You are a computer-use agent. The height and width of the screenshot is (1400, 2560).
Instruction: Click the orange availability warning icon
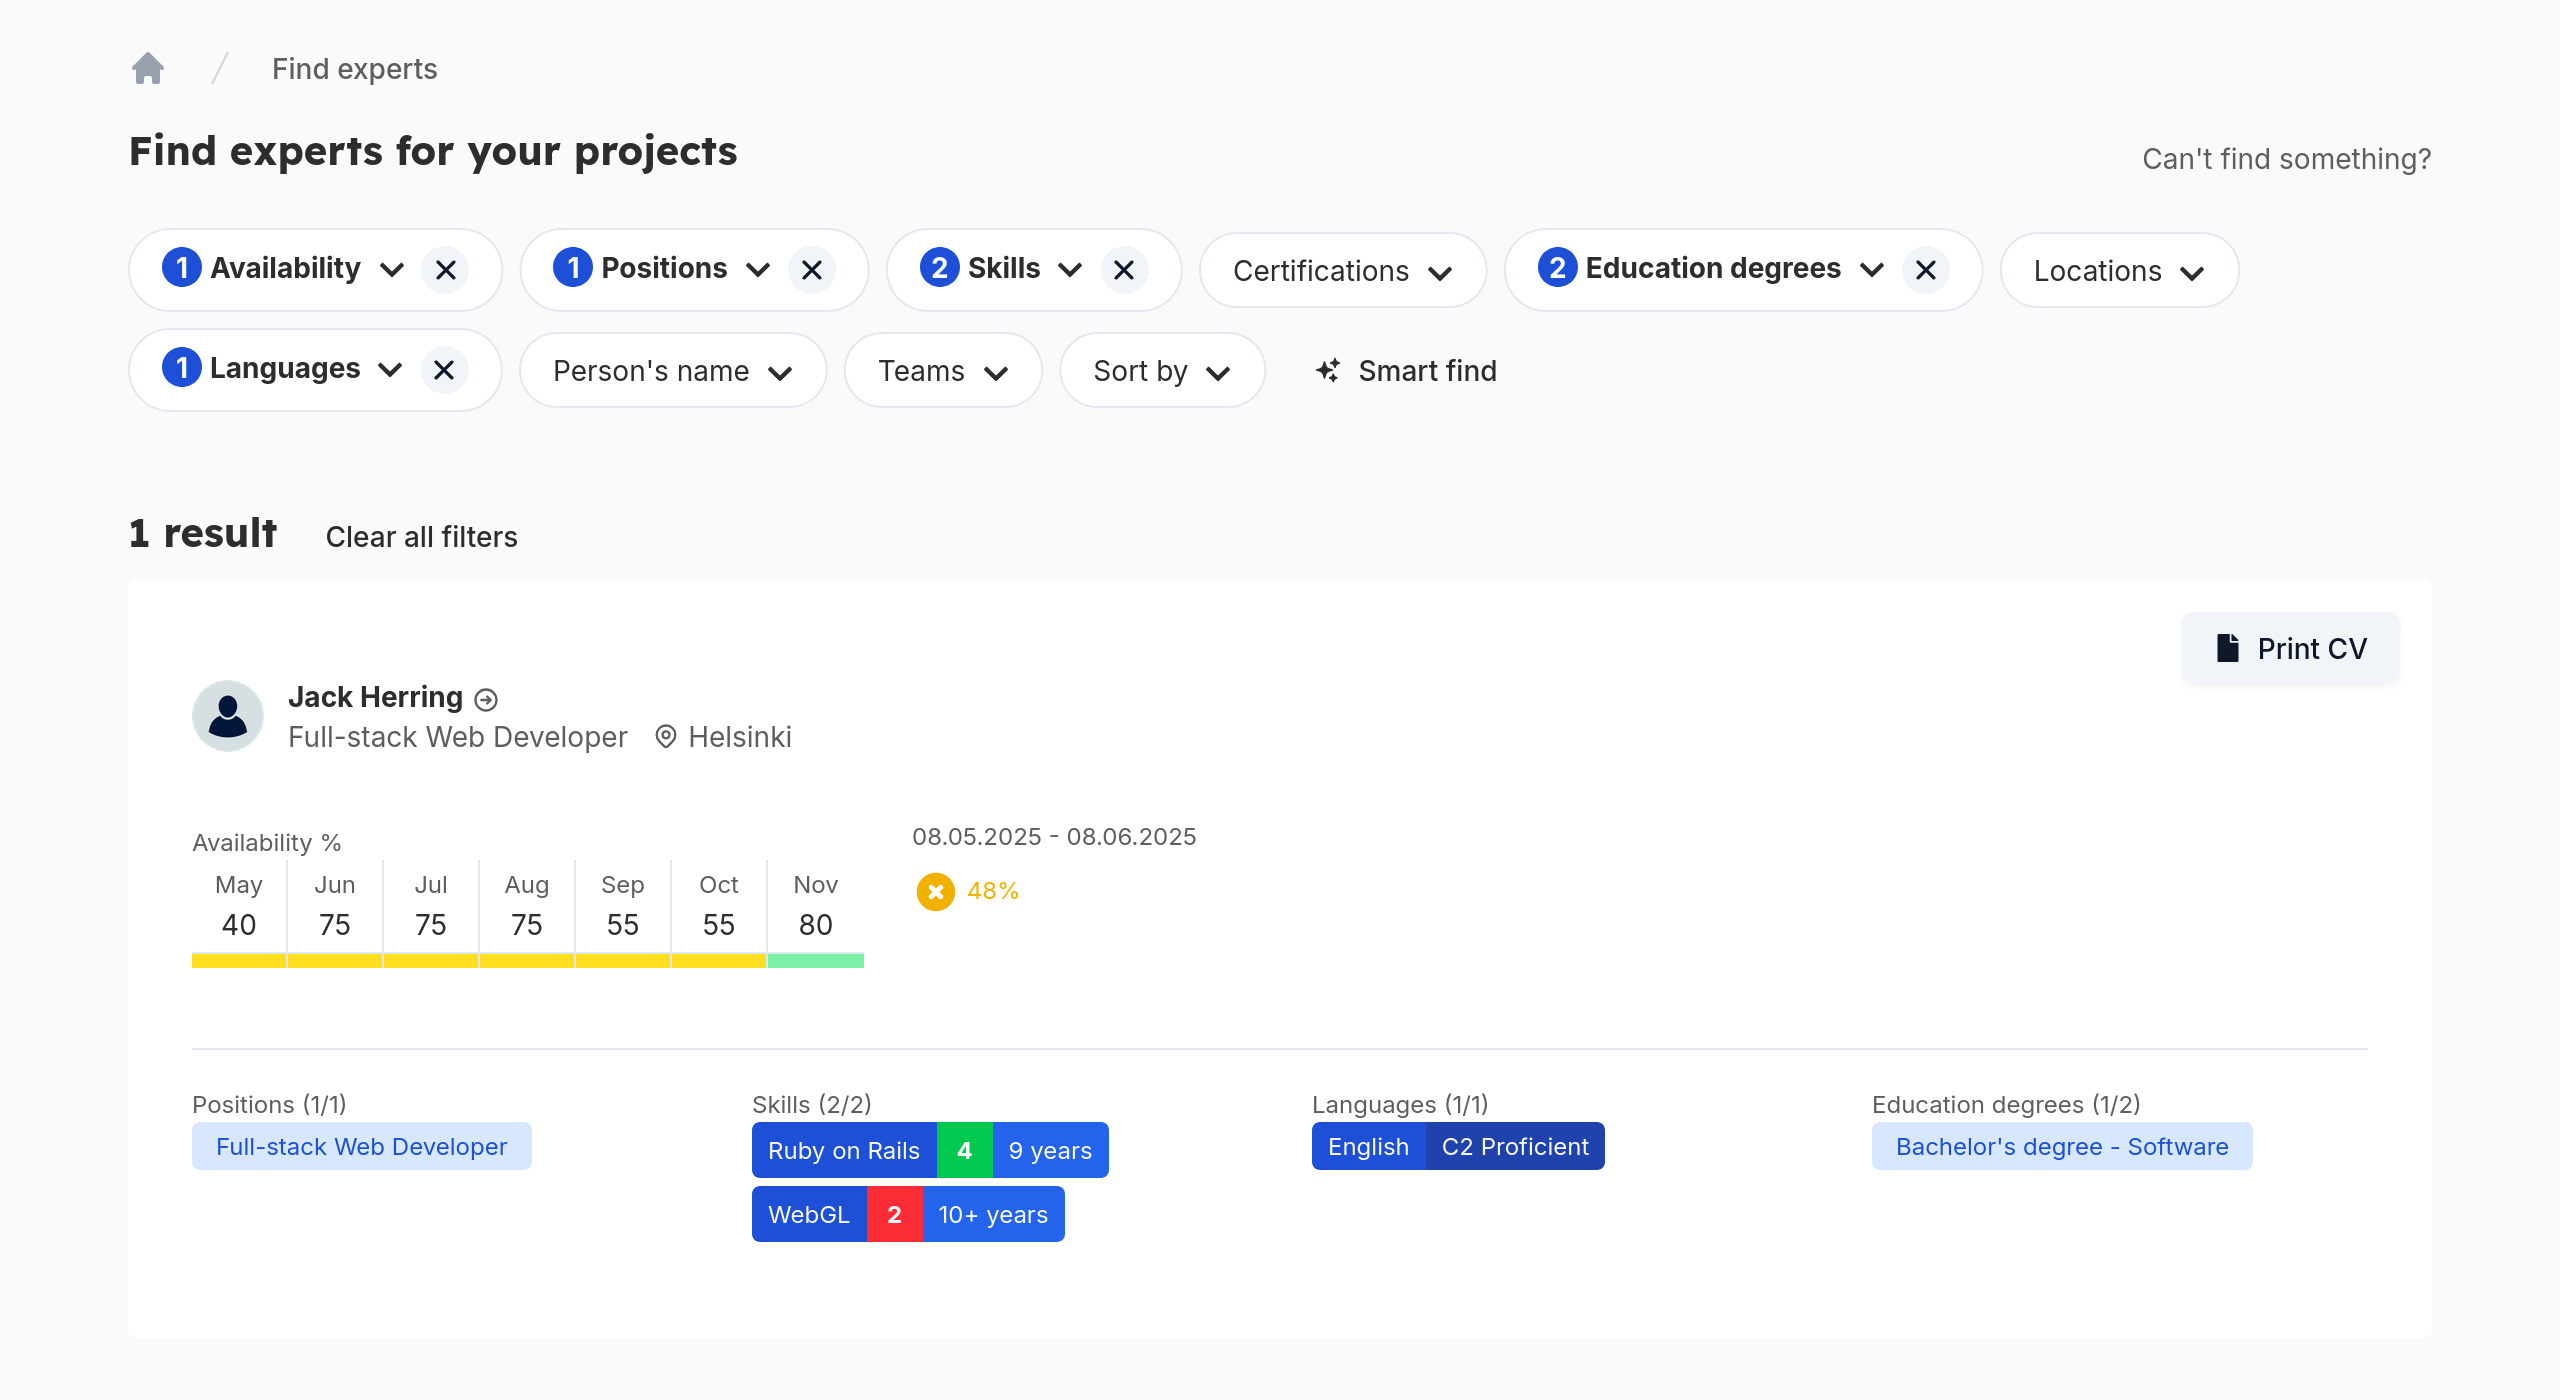point(936,891)
